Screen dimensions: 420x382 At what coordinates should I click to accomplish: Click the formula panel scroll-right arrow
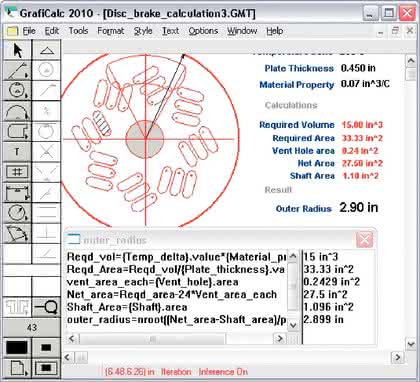280,339
